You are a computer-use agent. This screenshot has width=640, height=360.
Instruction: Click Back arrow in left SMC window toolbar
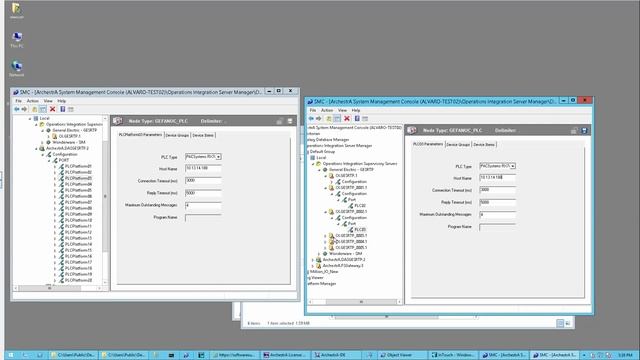point(17,109)
